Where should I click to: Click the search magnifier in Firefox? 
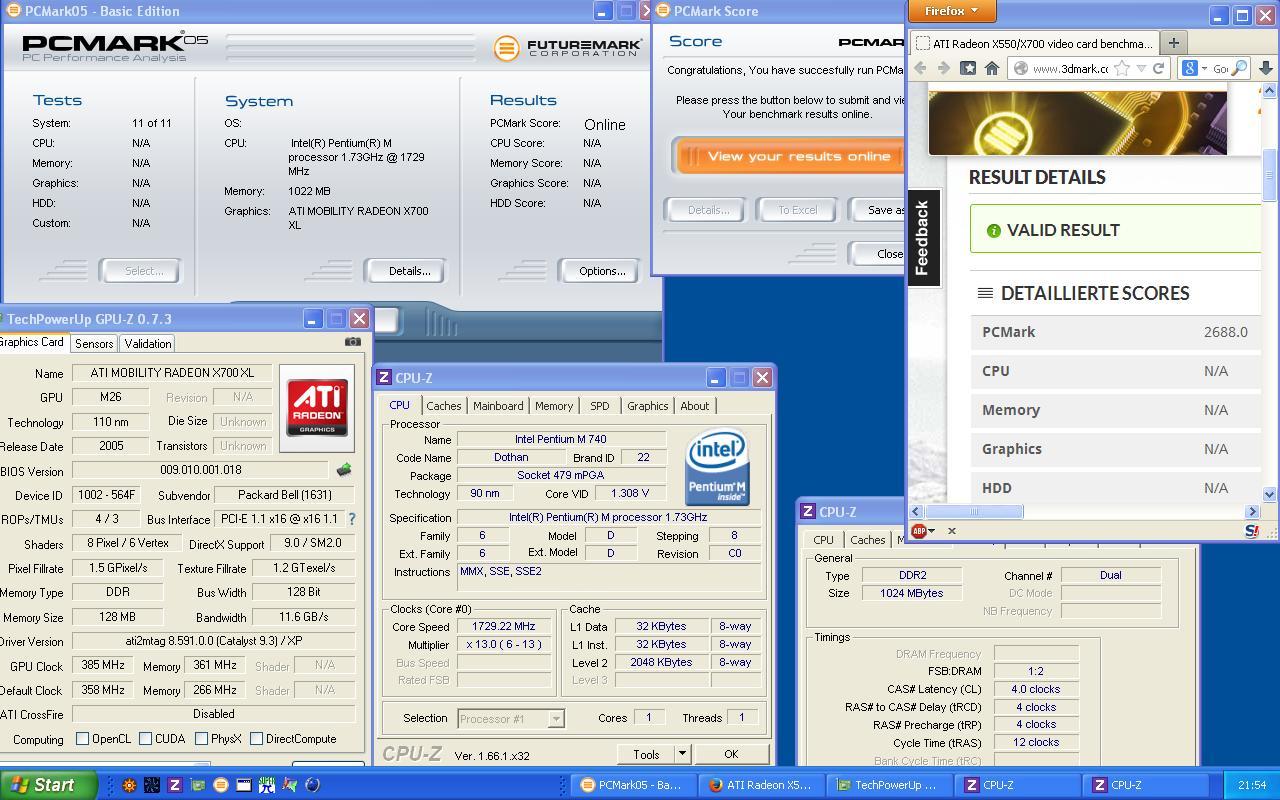tap(1238, 68)
